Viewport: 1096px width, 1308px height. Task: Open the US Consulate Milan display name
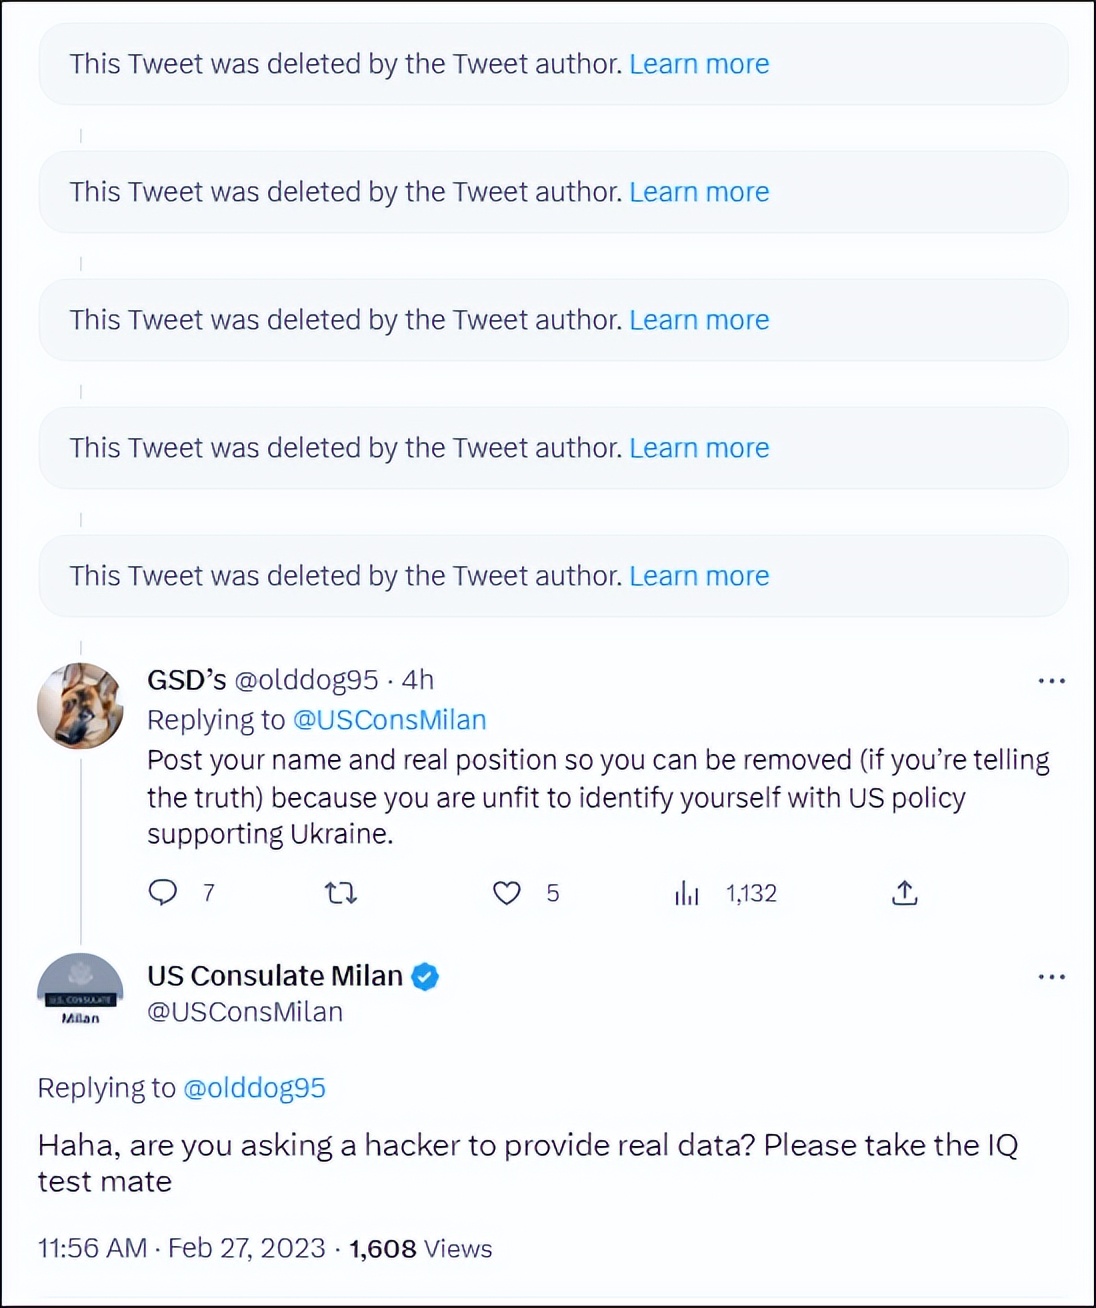(275, 976)
